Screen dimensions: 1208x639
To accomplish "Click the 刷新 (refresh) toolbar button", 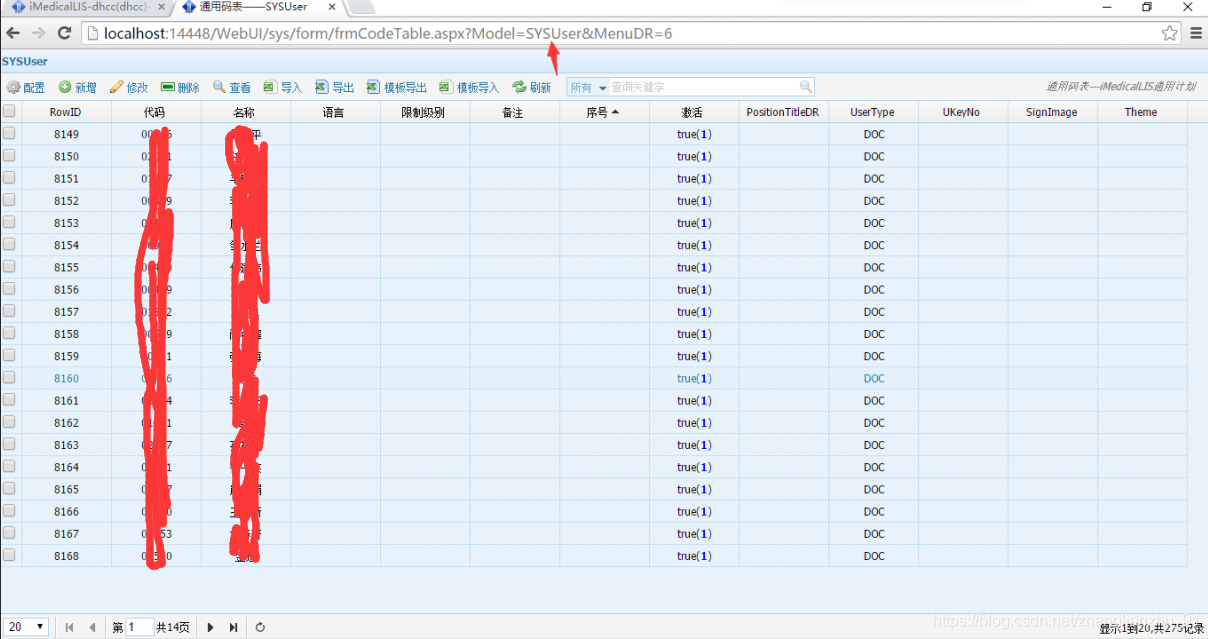I will coord(532,88).
